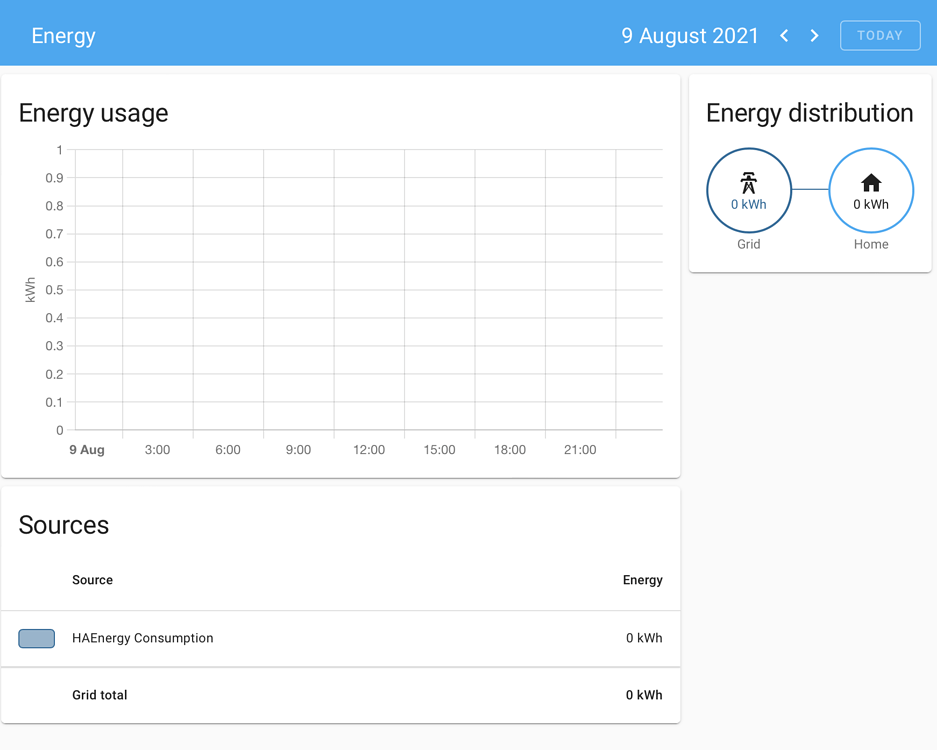
Task: Click the Home label below the house circle
Action: coord(870,244)
